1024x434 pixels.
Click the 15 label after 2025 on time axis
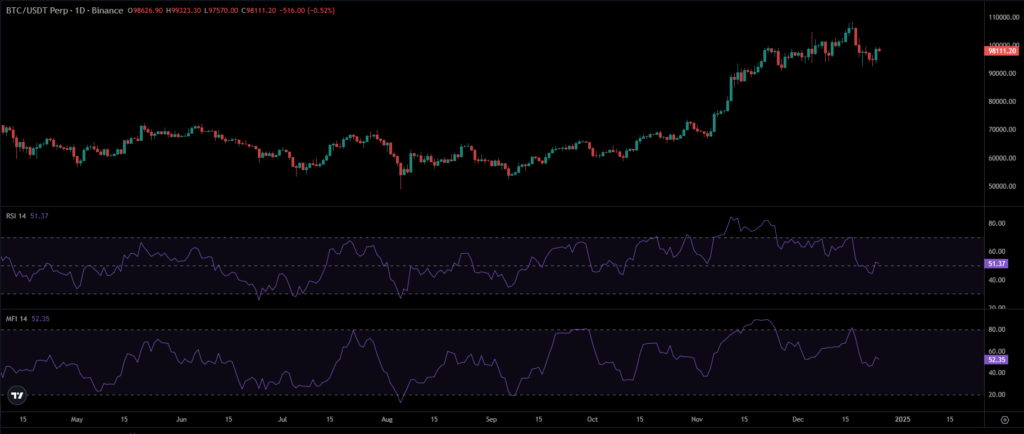point(950,418)
